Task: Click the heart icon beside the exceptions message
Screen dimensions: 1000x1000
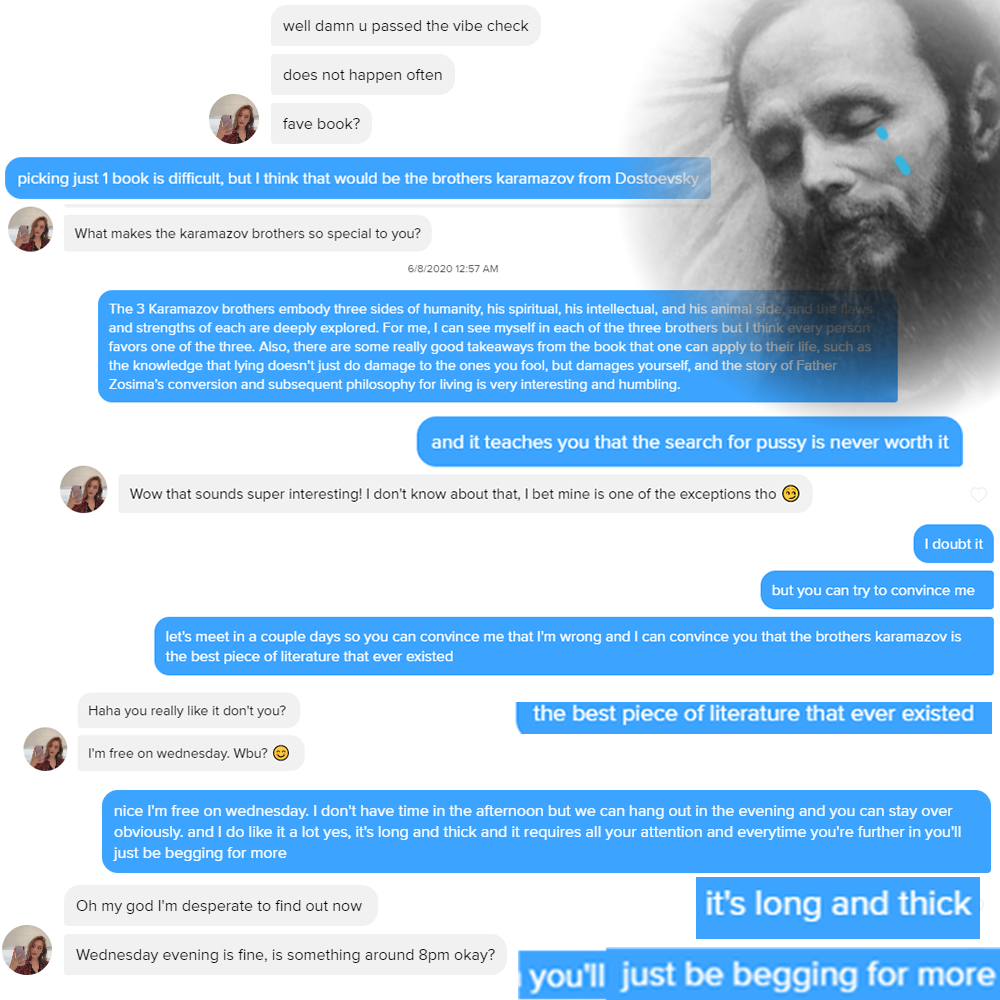Action: 978,495
